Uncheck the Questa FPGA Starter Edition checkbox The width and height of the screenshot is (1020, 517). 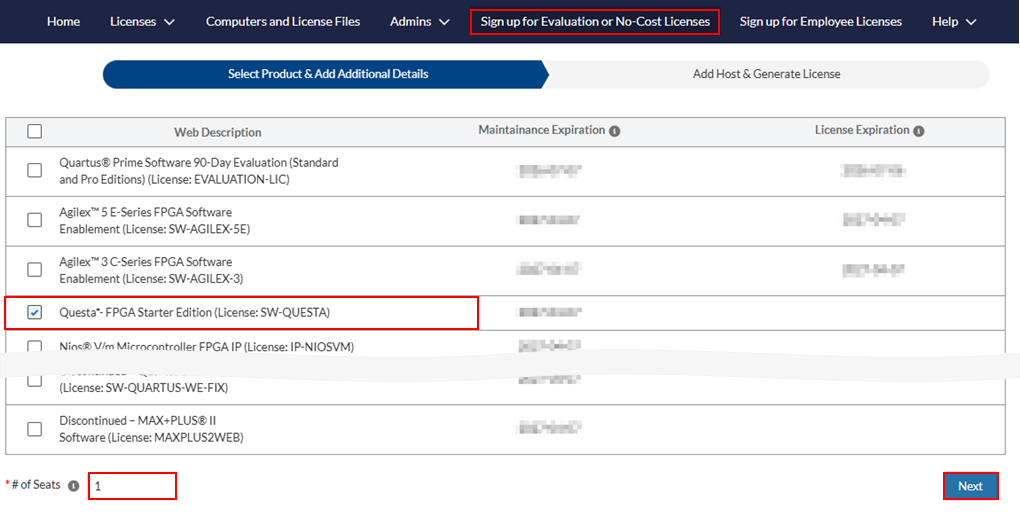click(x=35, y=313)
